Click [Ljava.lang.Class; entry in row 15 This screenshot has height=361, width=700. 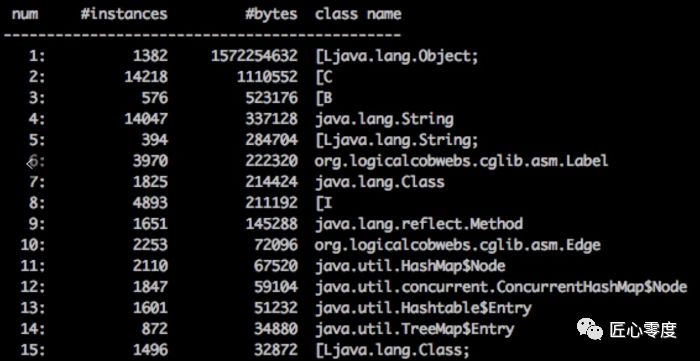point(392,350)
